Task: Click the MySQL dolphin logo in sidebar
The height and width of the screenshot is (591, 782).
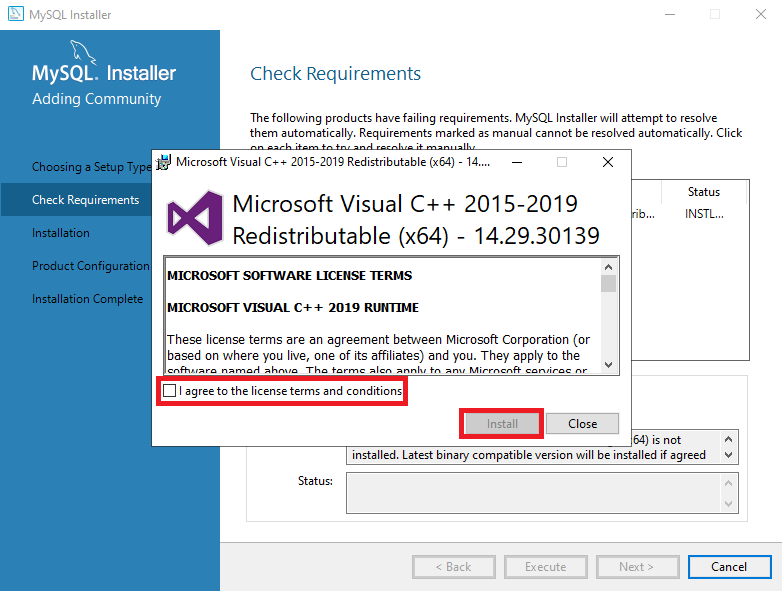Action: 85,53
